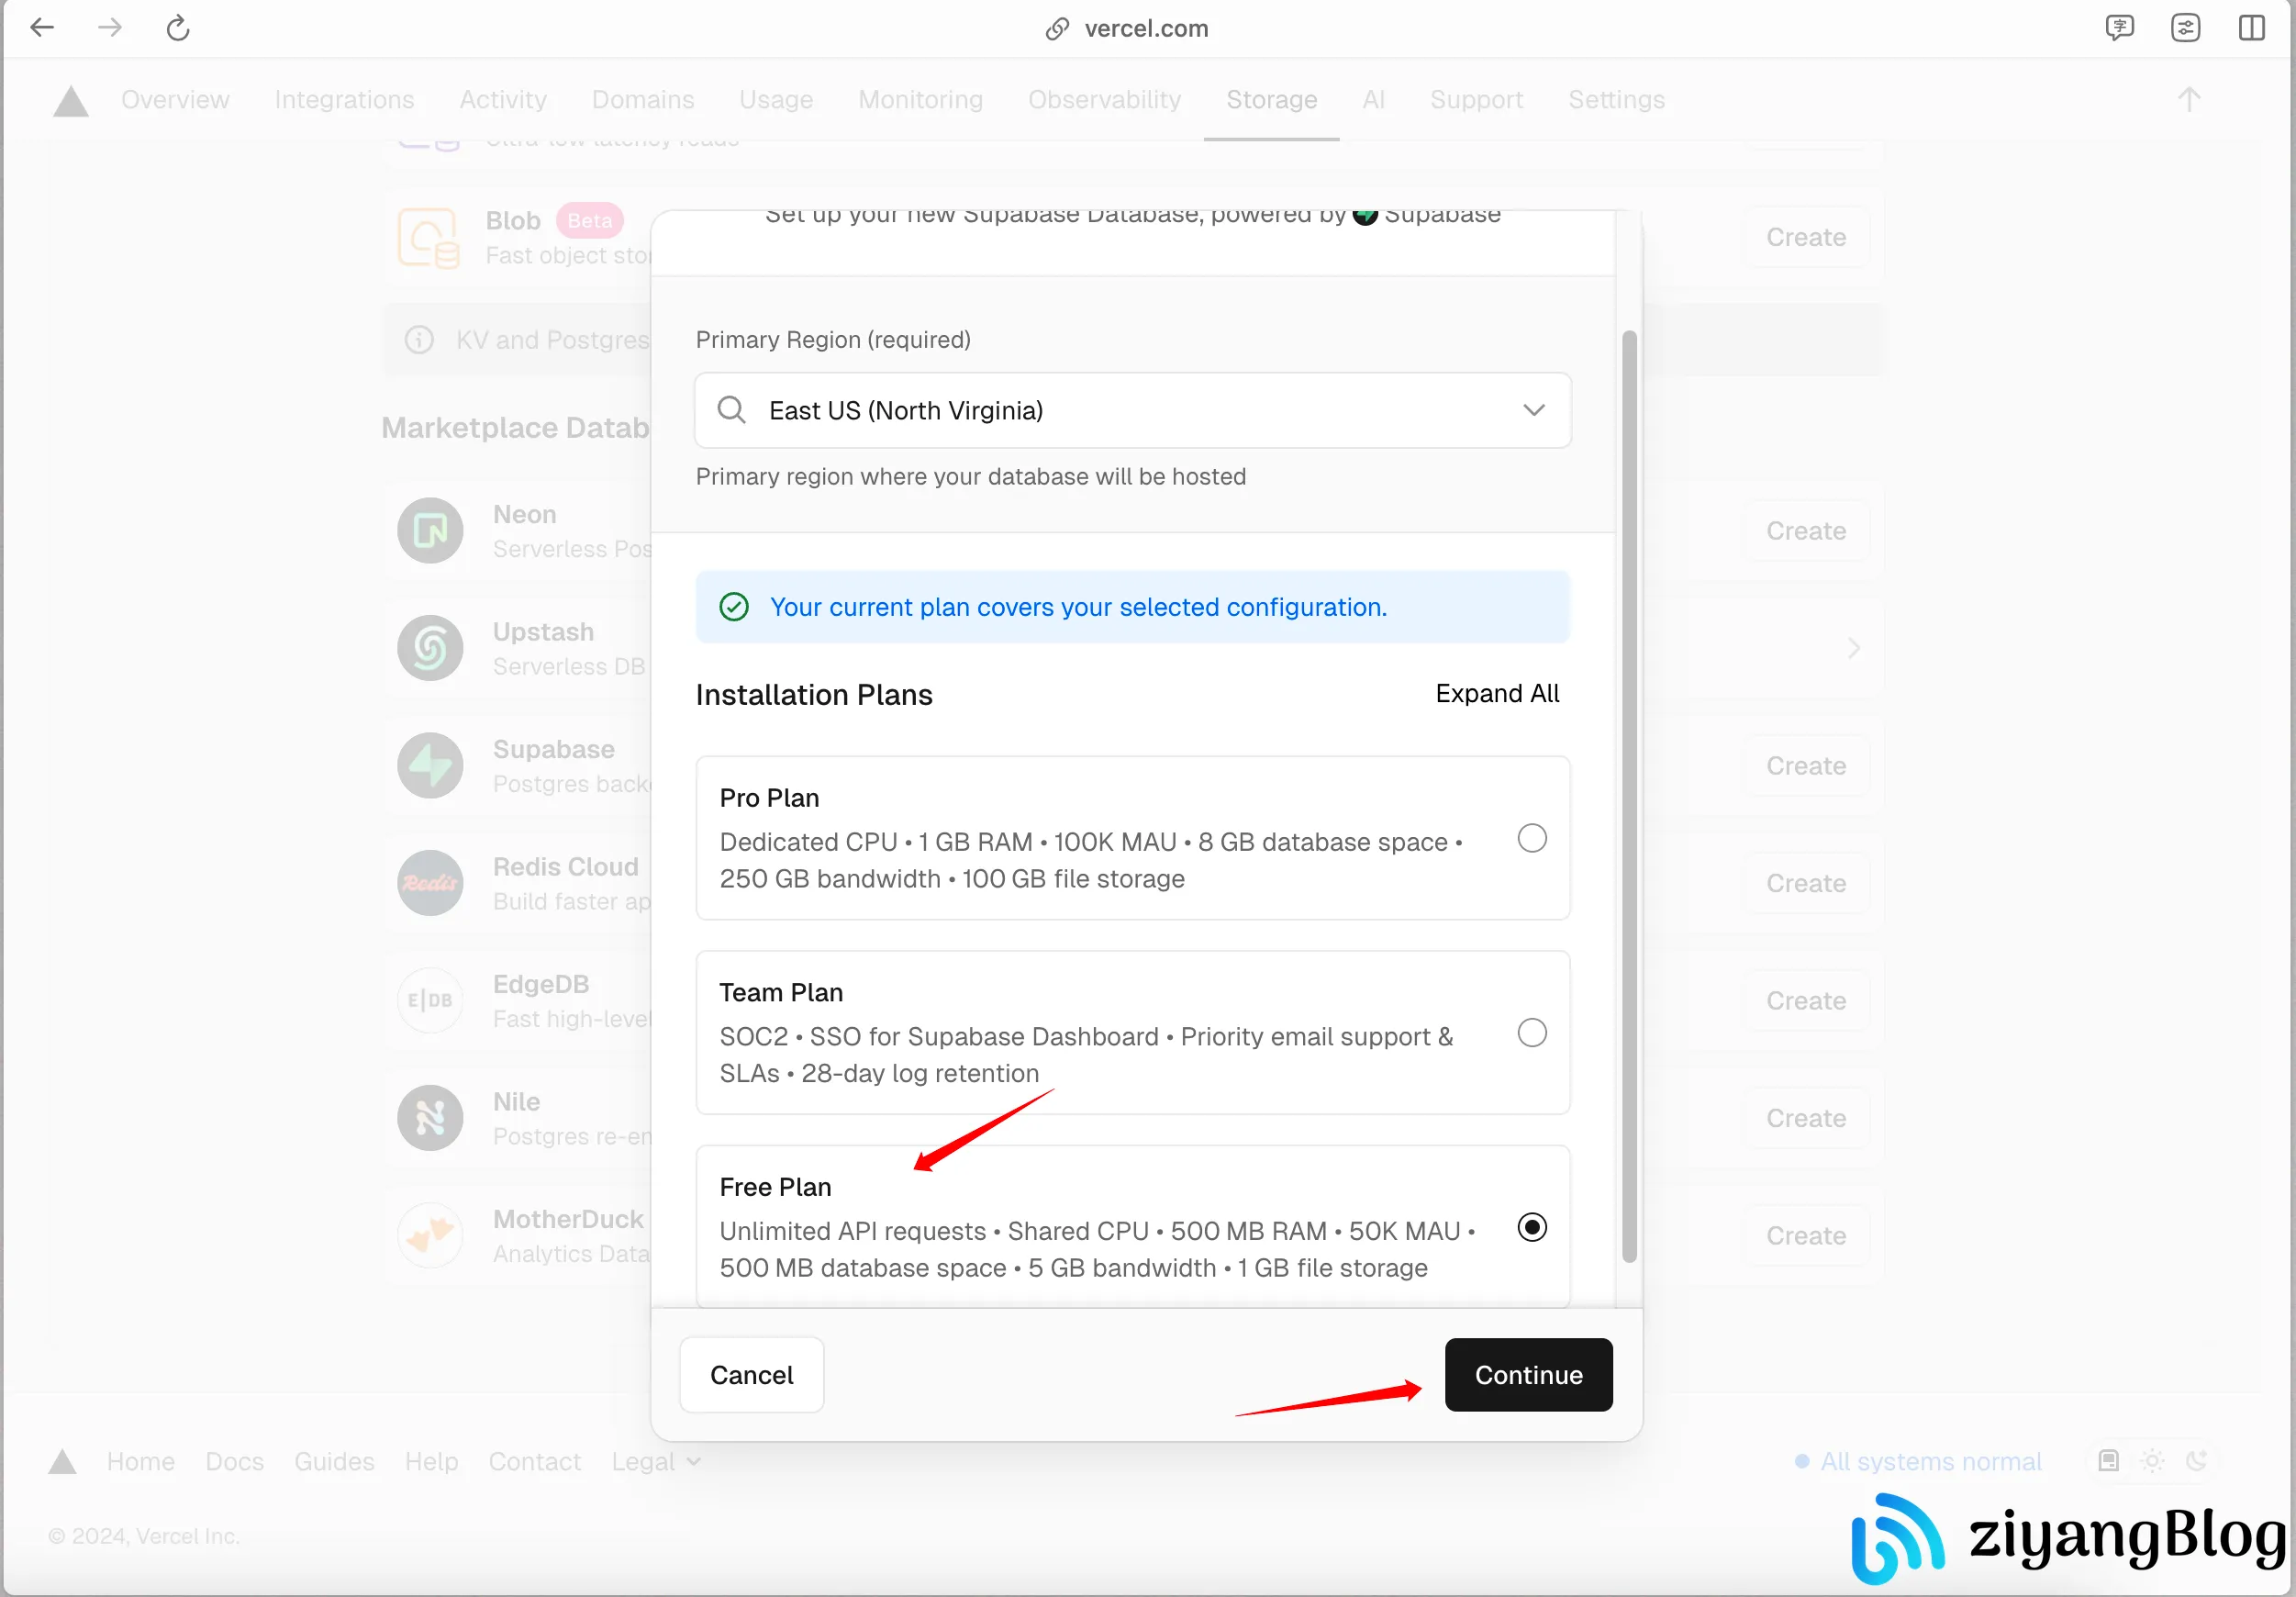Click the MotherDuck logo

tap(430, 1236)
